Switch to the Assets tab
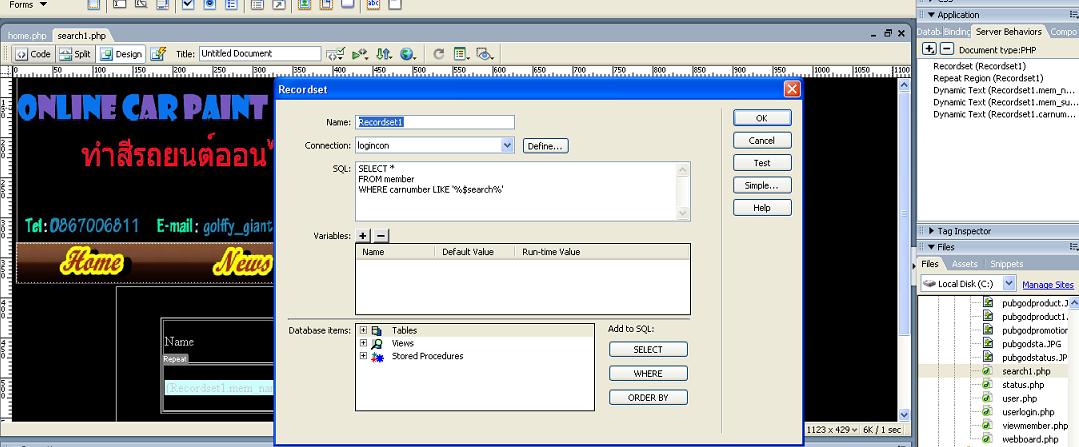Screen dimensions: 1079x447 (964, 263)
